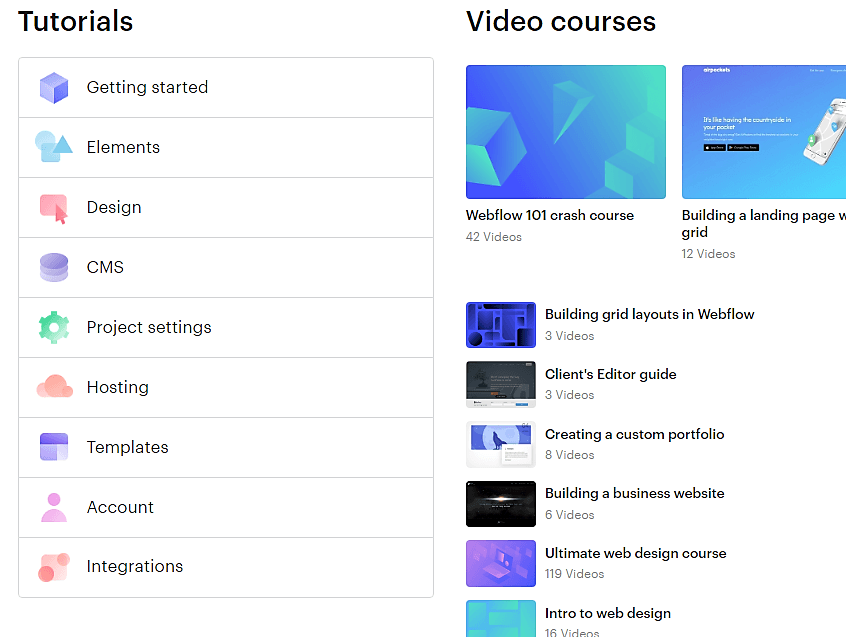The height and width of the screenshot is (637, 846).
Task: Click the Webflow 101 crash course title
Action: pos(550,215)
